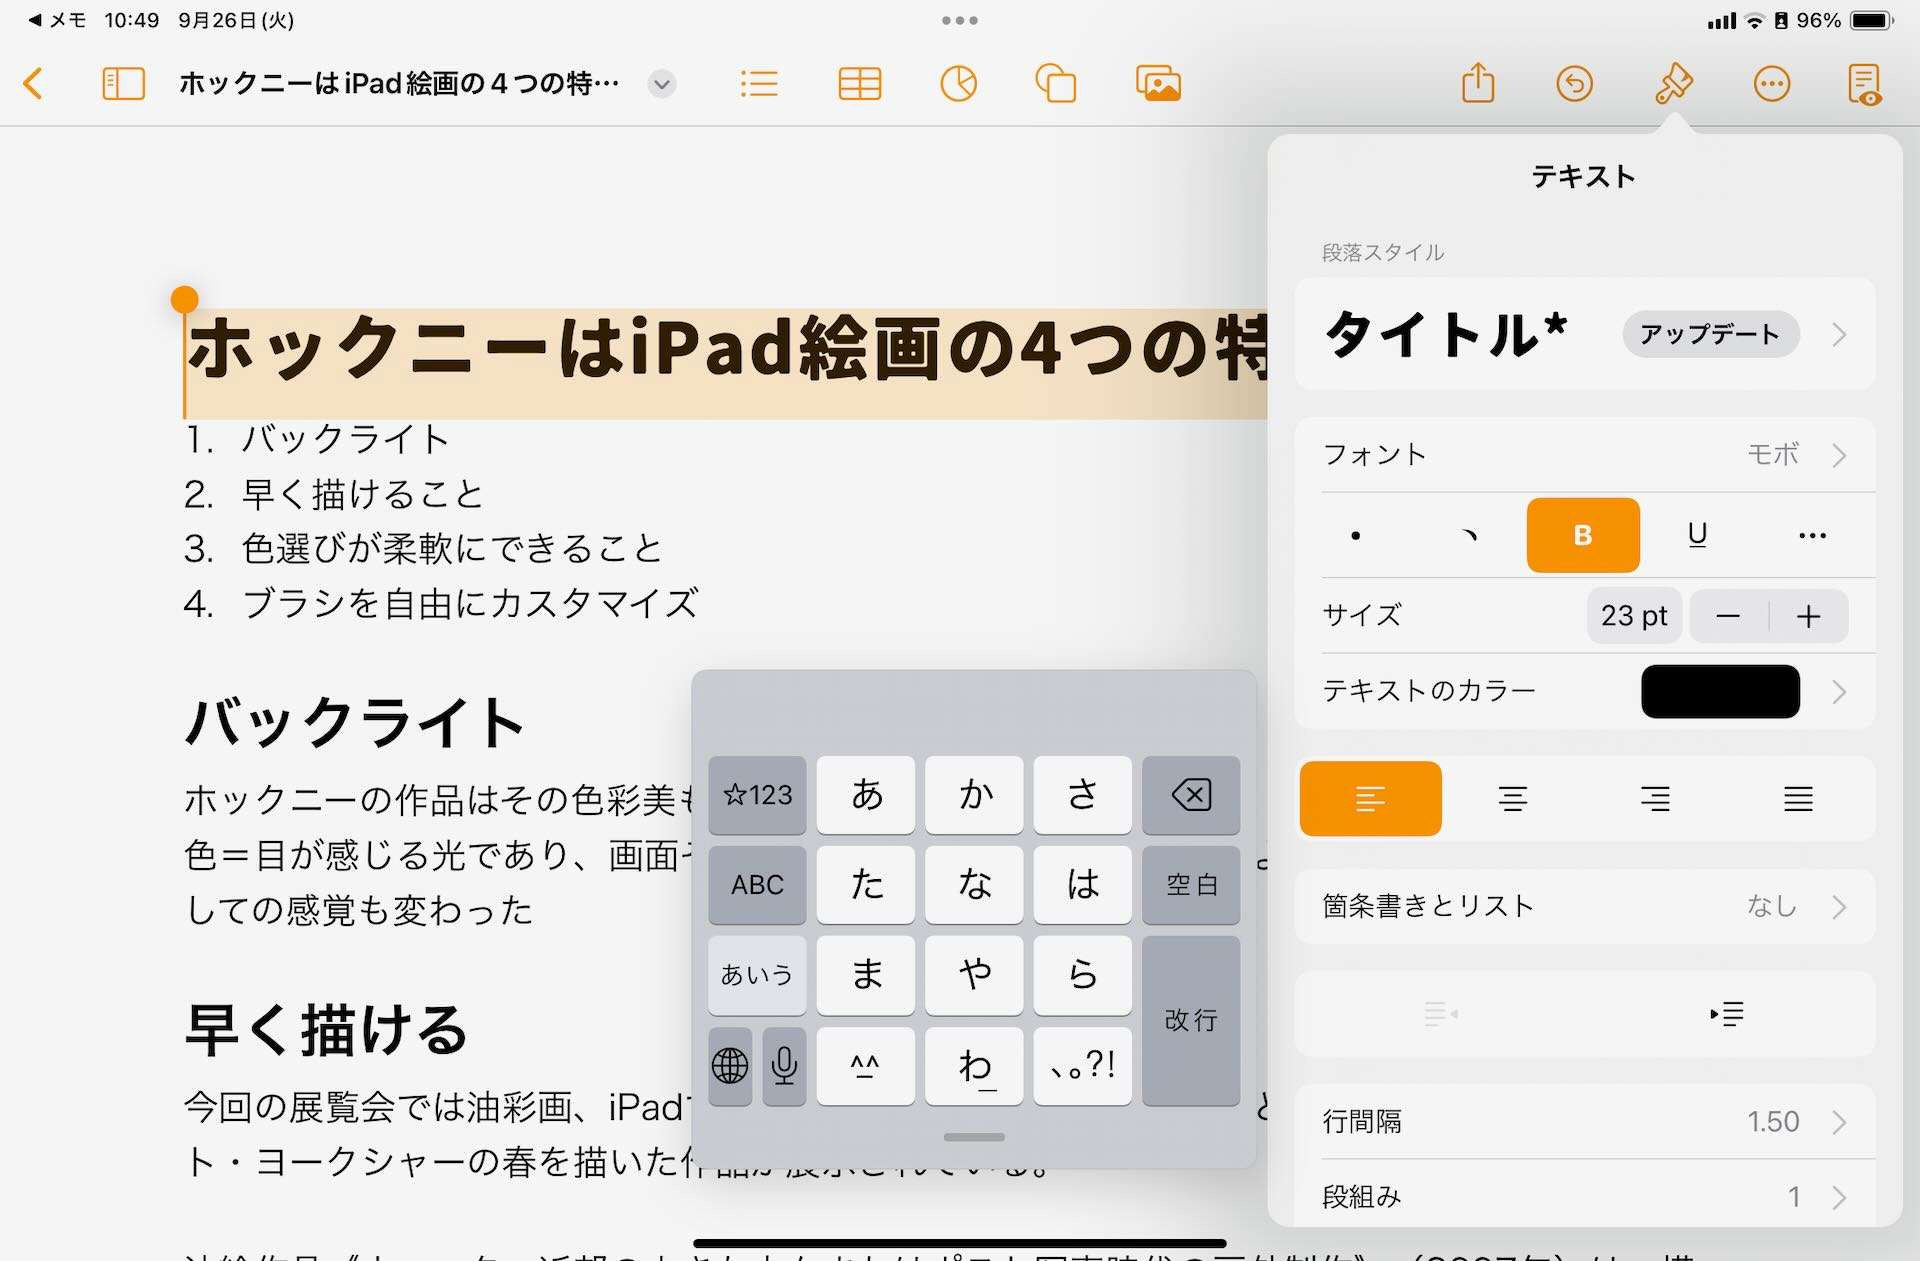Select right text alignment
The width and height of the screenshot is (1920, 1261).
pyautogui.click(x=1654, y=798)
